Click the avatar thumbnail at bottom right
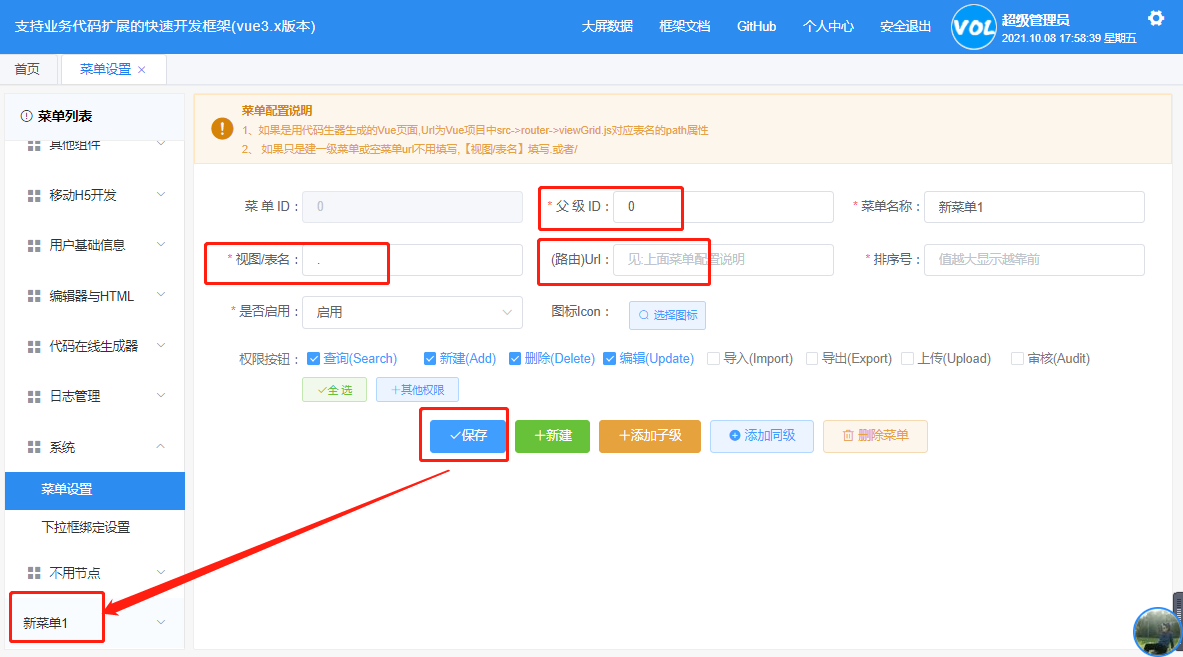1183x657 pixels. 1157,632
